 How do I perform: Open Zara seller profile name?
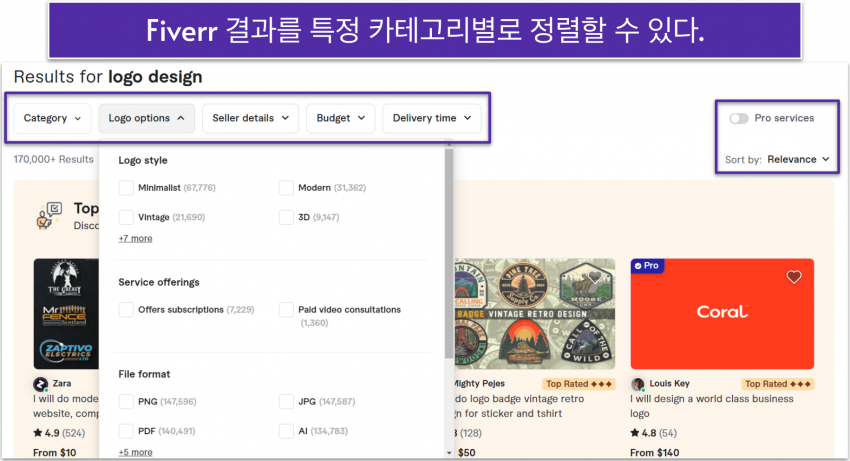62,383
